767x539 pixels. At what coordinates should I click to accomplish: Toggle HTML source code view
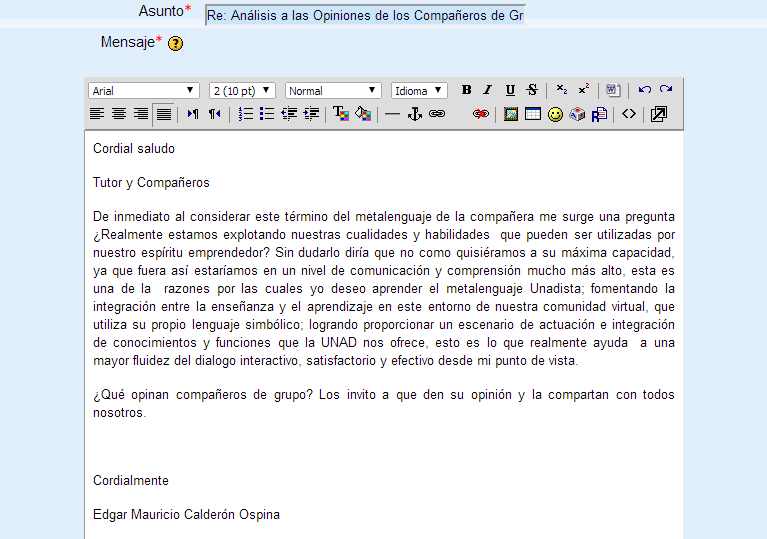click(628, 114)
